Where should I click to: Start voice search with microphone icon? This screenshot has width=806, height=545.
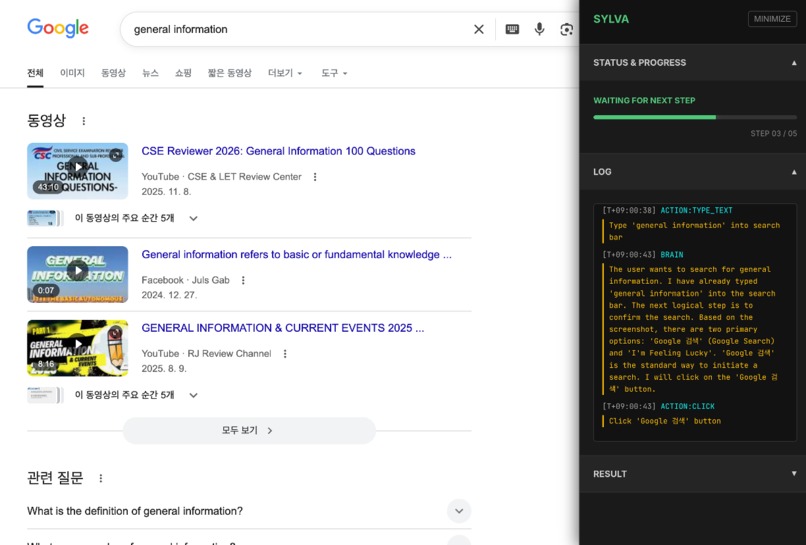[539, 29]
